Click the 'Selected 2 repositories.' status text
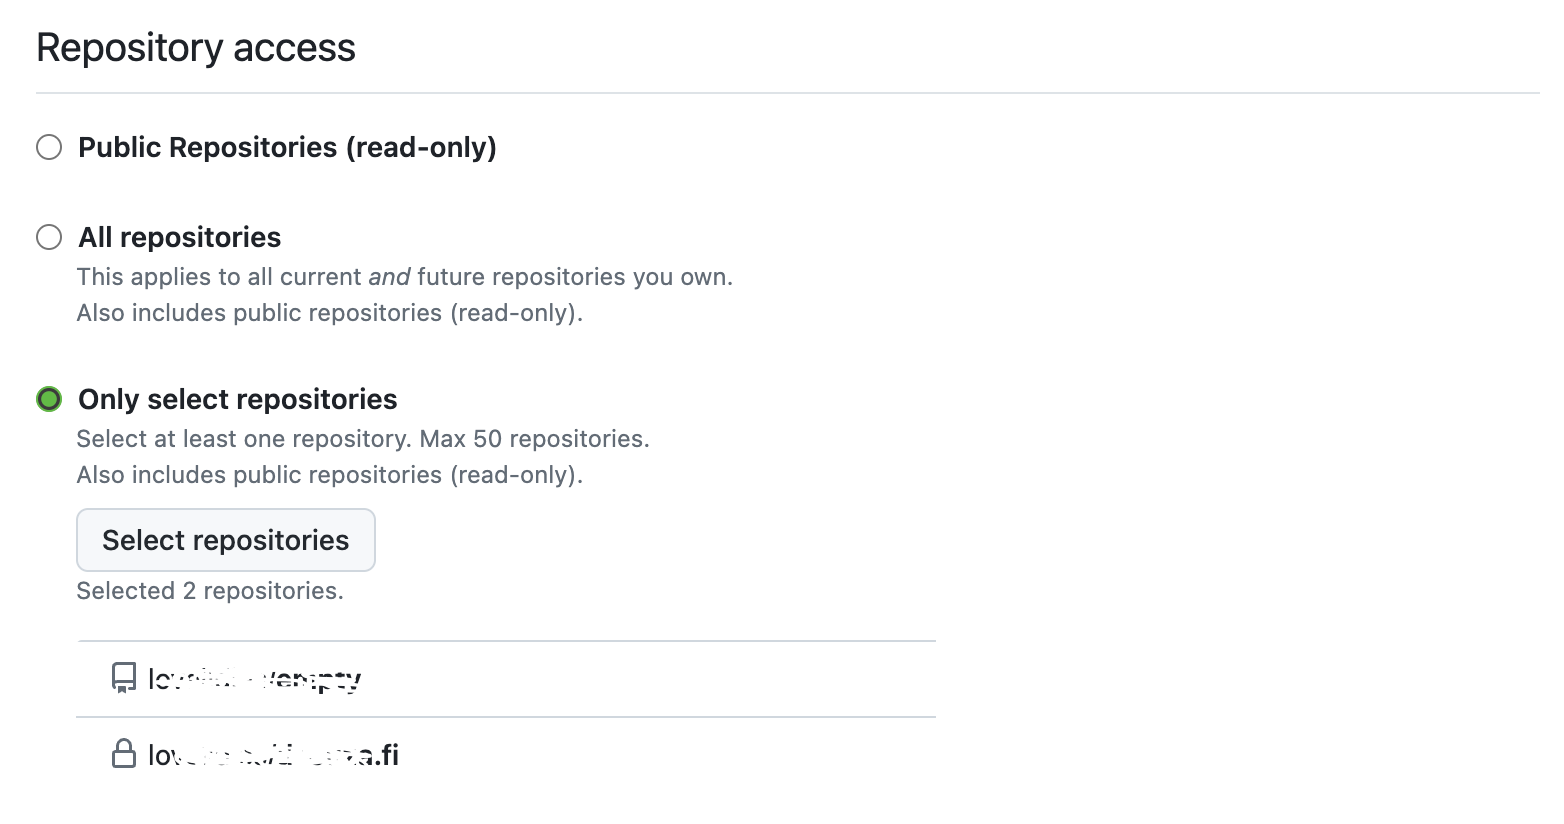The height and width of the screenshot is (824, 1564). [210, 591]
